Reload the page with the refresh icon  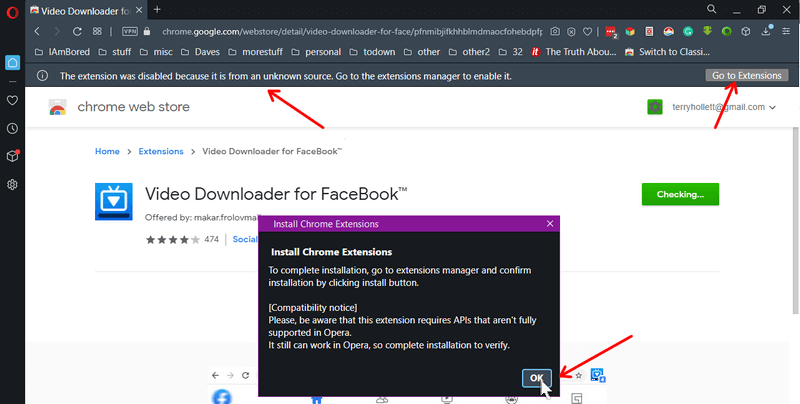coord(77,32)
